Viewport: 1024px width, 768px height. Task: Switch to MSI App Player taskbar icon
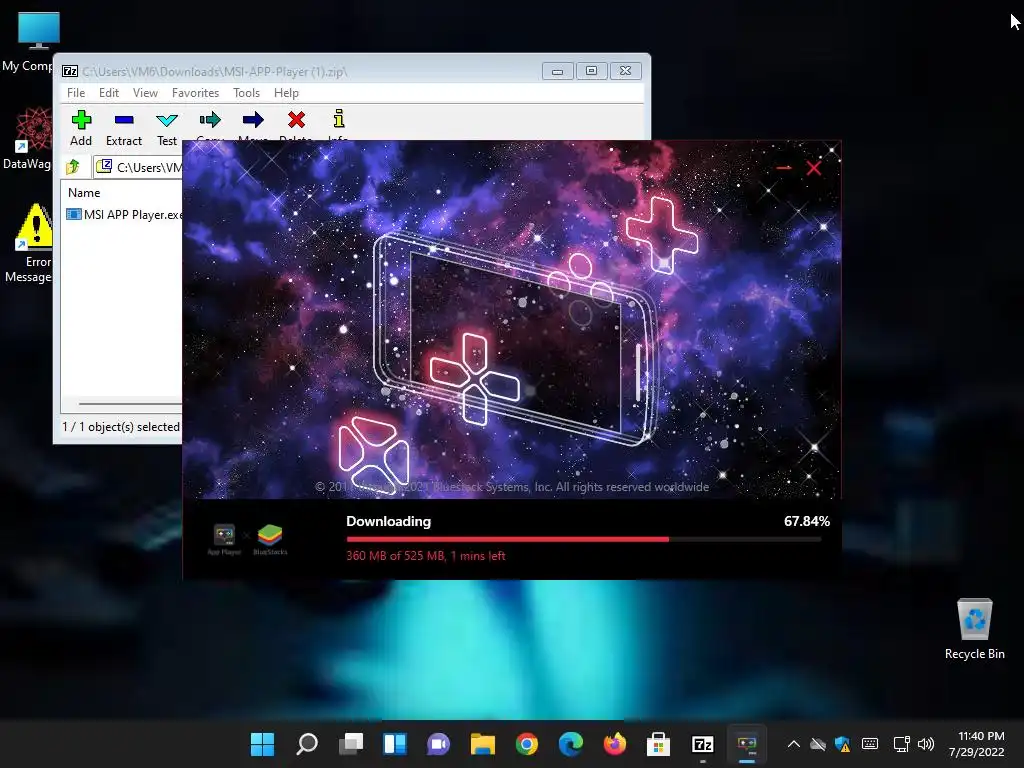coord(746,744)
